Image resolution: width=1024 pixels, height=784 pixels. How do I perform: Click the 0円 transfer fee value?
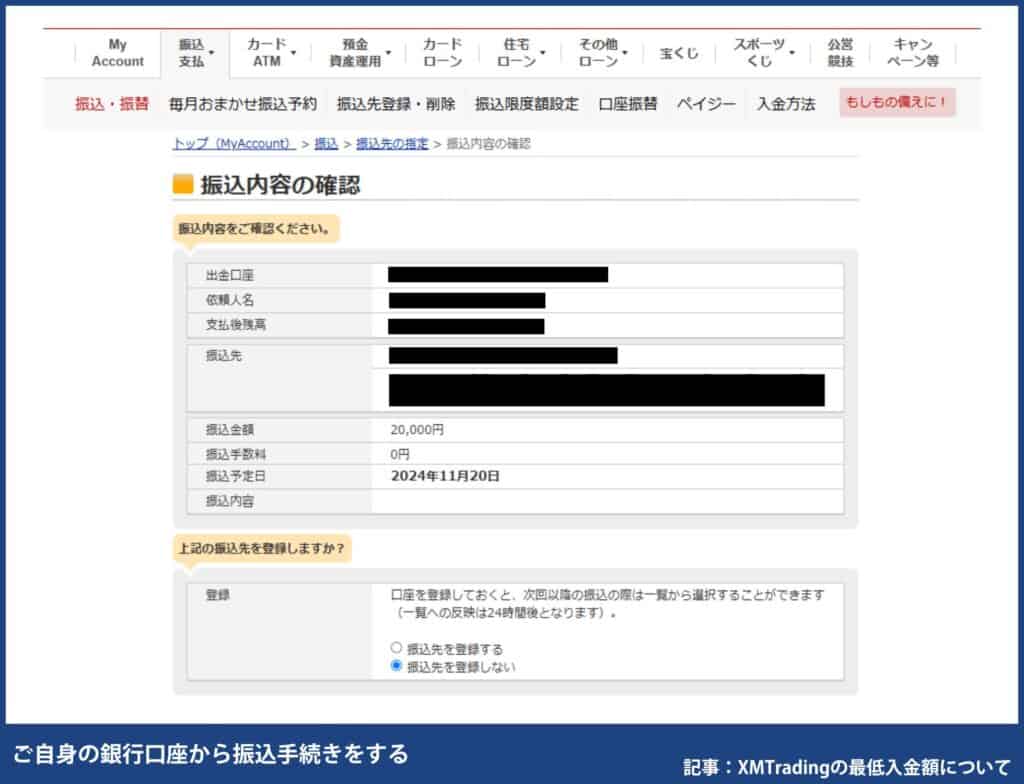pyautogui.click(x=400, y=454)
